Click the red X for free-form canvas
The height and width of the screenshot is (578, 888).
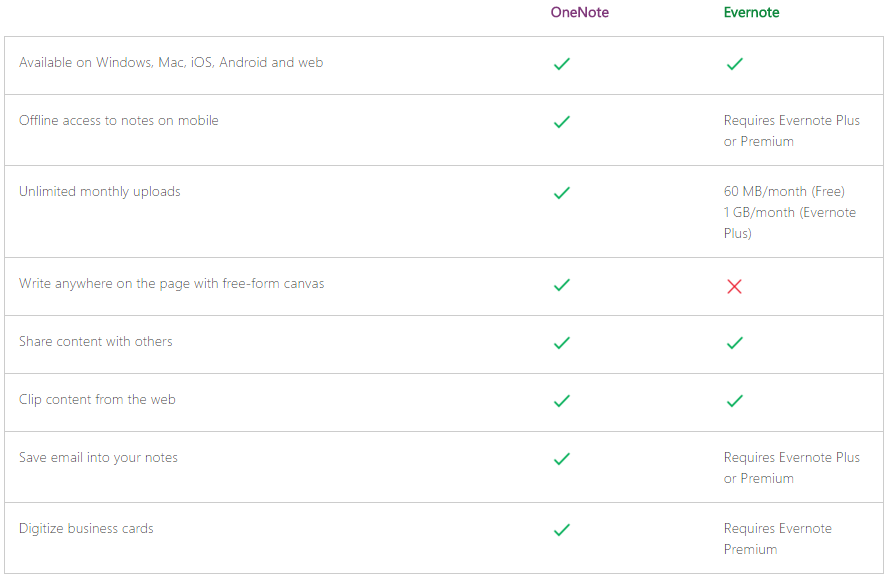pos(735,286)
